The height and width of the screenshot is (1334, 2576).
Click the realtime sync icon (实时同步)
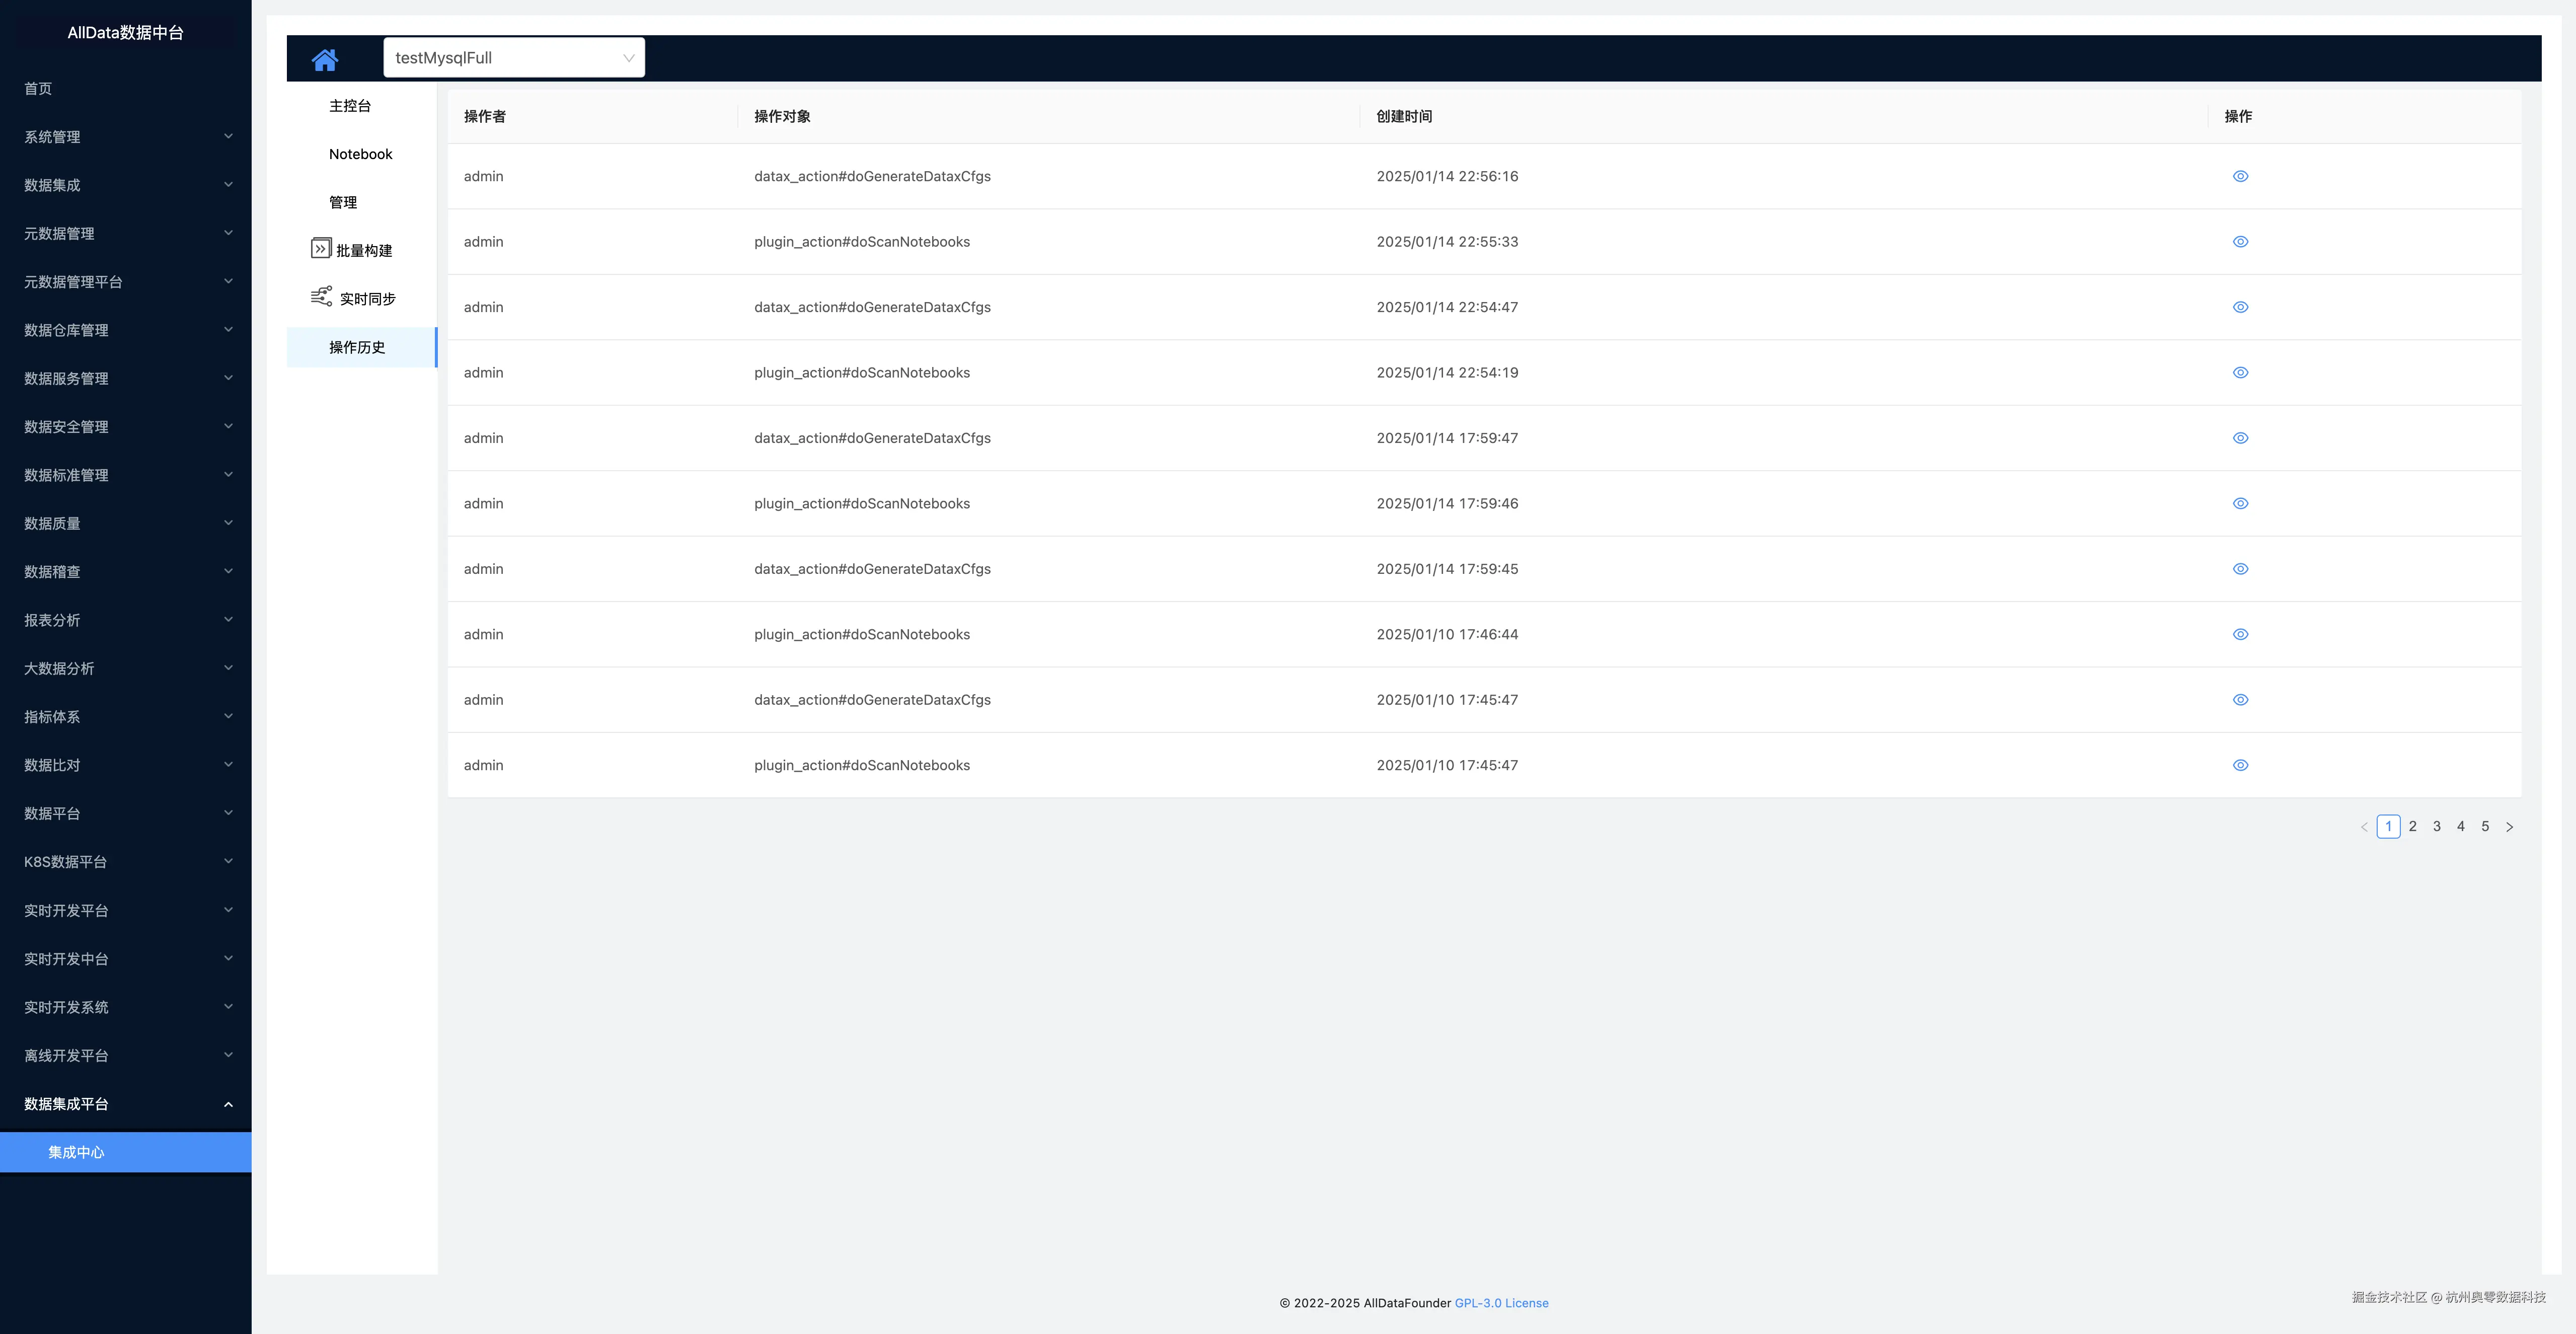click(321, 296)
